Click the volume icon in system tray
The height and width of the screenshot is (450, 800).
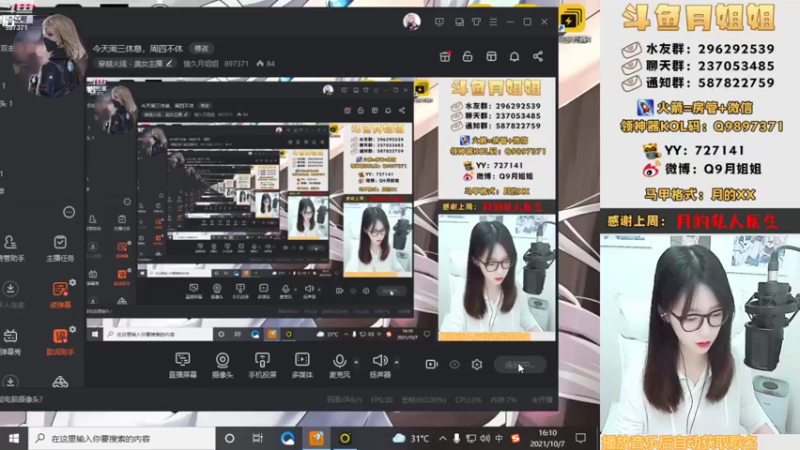485,438
